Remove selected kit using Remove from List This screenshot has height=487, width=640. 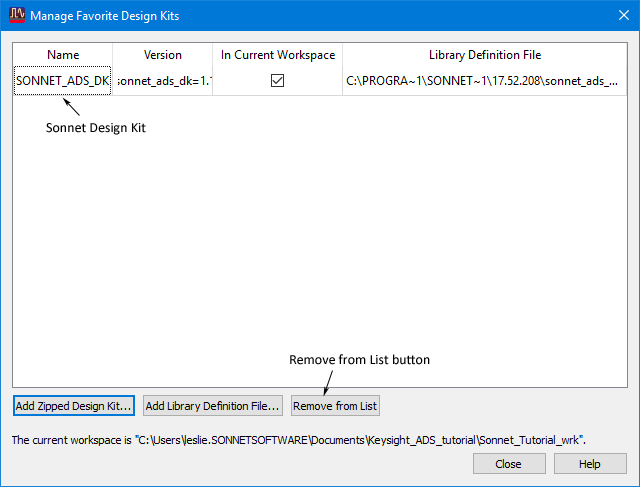pos(335,406)
